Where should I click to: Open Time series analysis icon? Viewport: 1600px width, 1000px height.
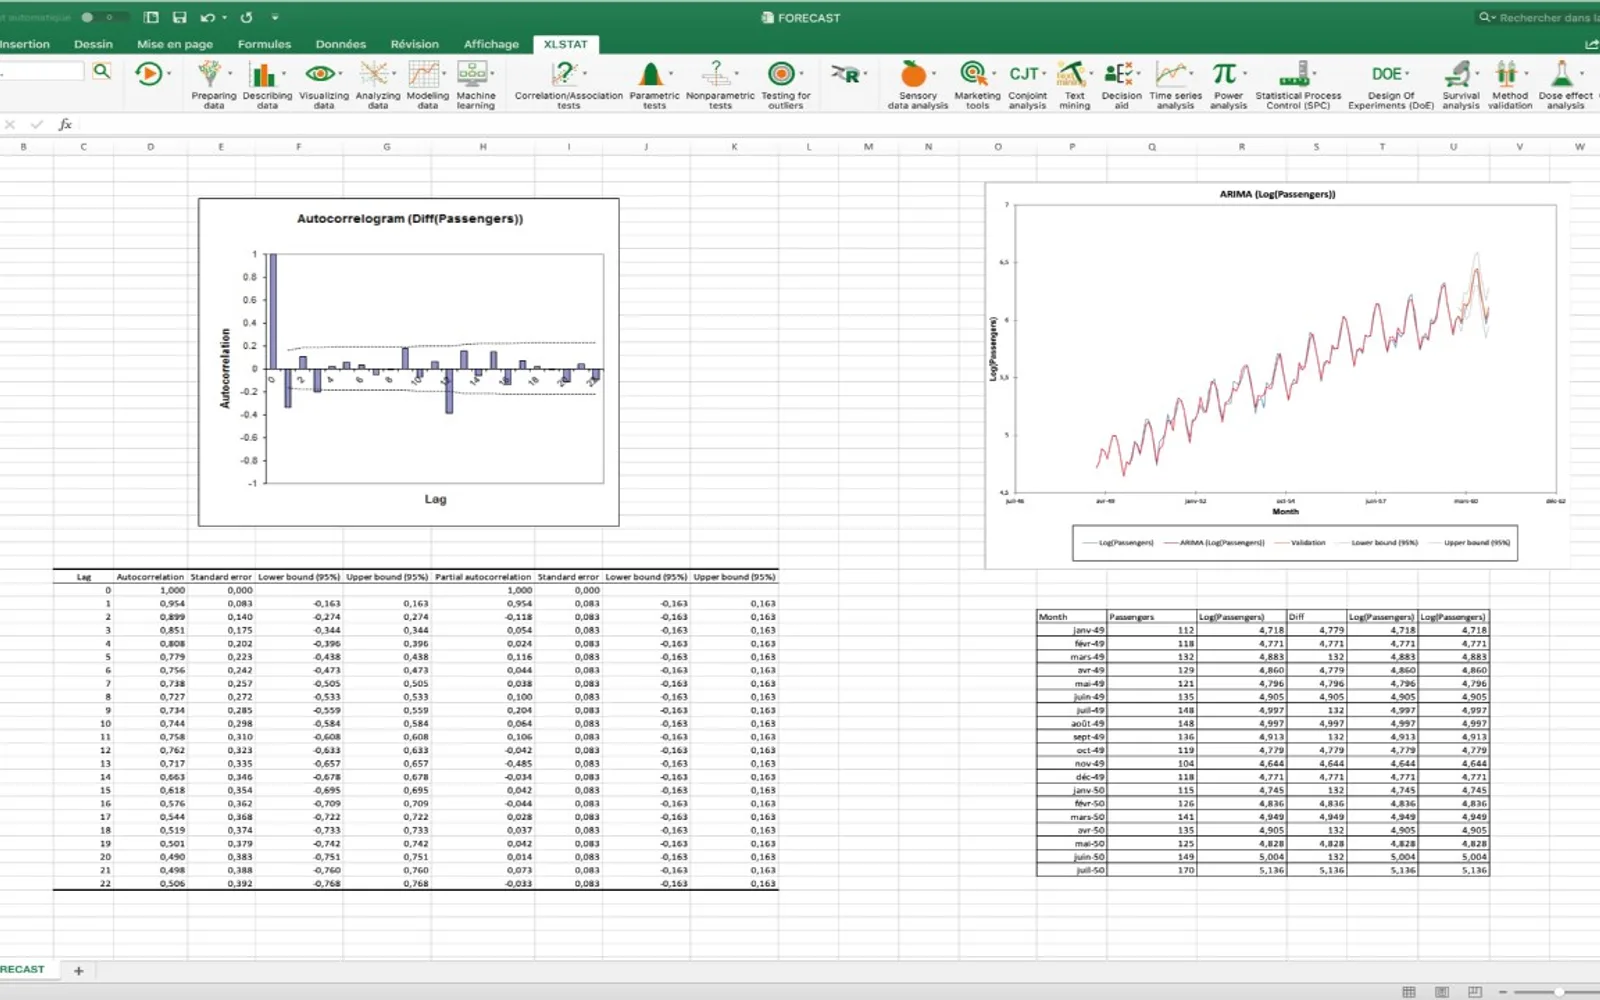[x=1171, y=74]
